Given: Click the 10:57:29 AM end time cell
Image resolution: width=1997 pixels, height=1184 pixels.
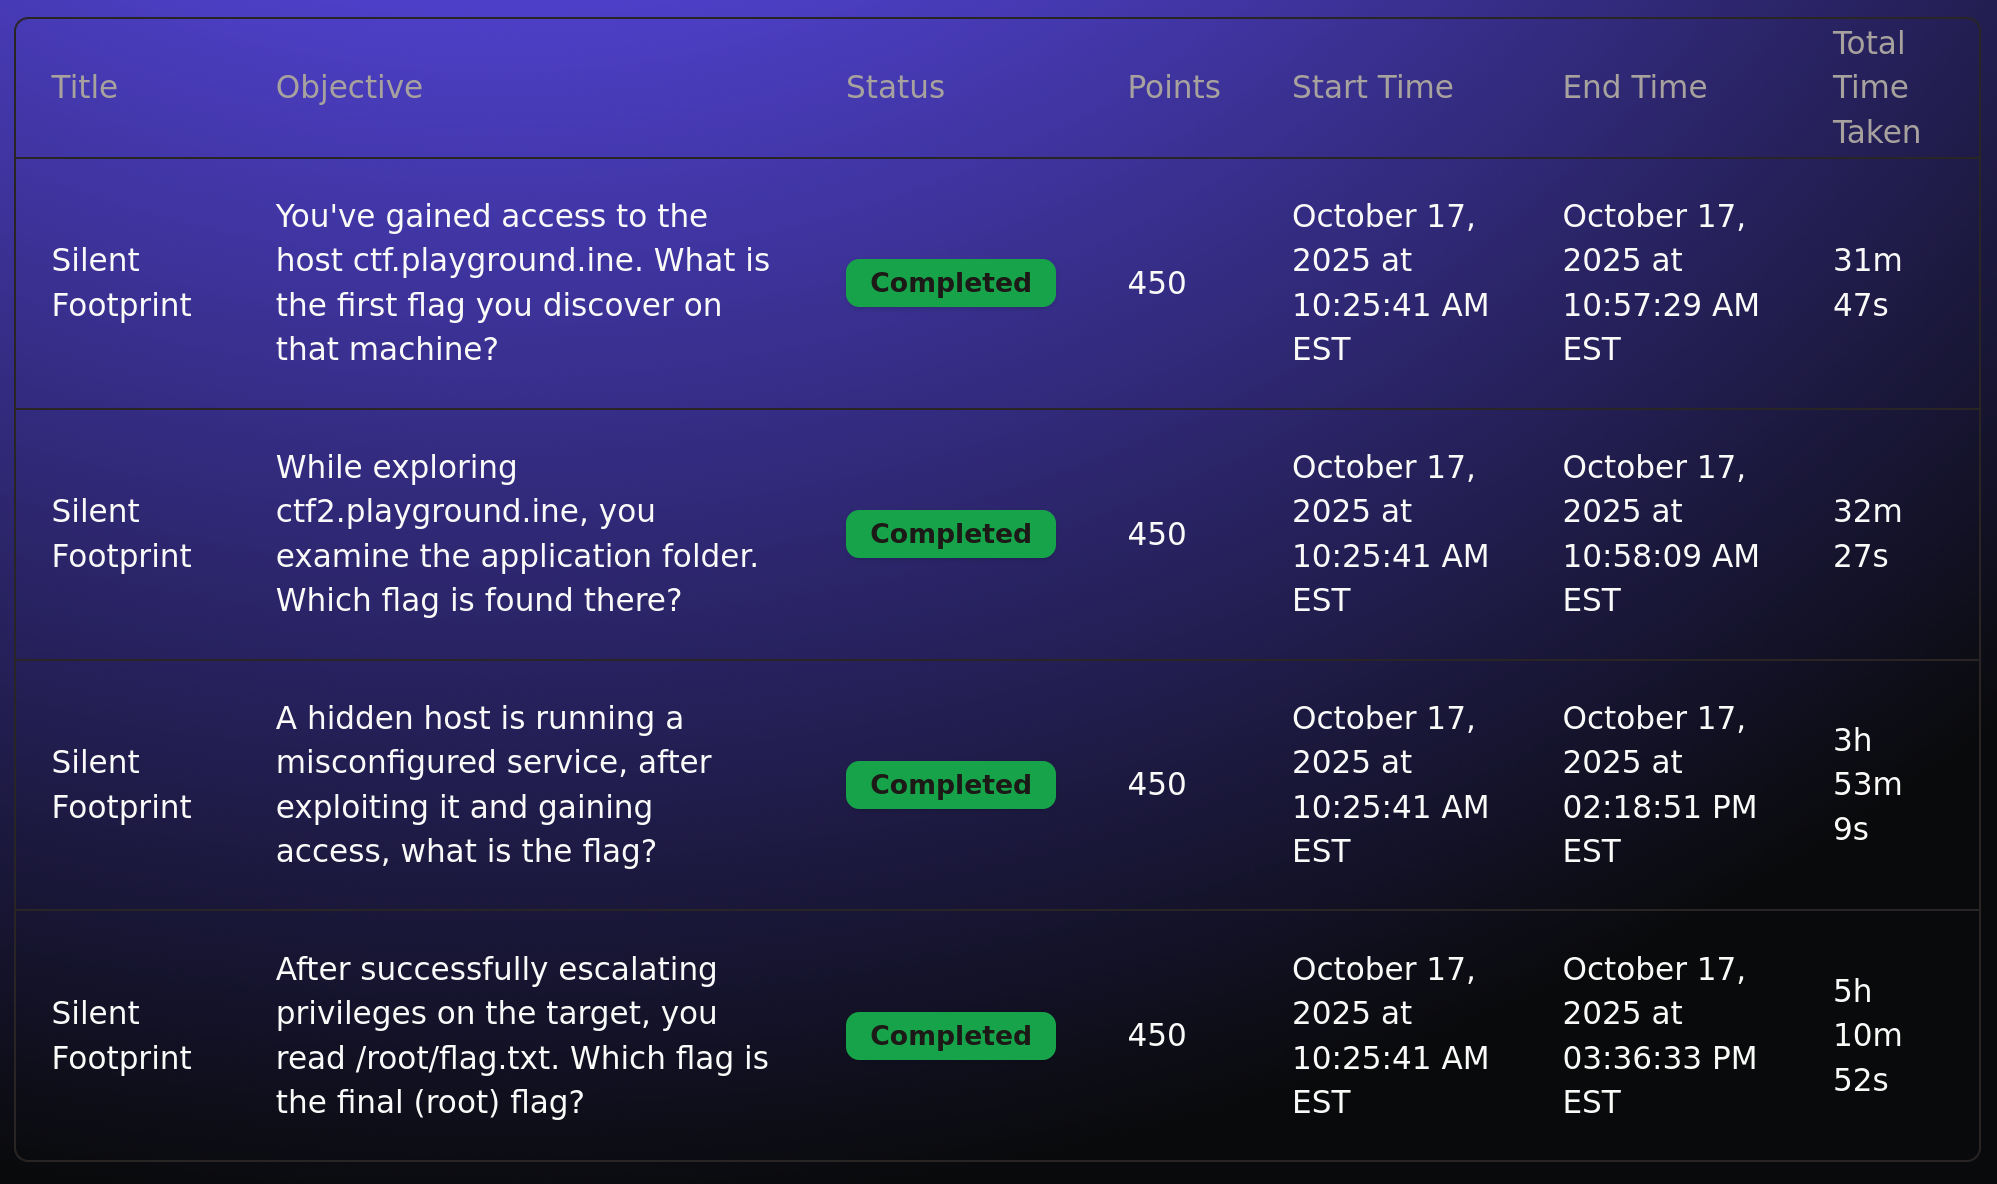Looking at the screenshot, I should tap(1660, 283).
